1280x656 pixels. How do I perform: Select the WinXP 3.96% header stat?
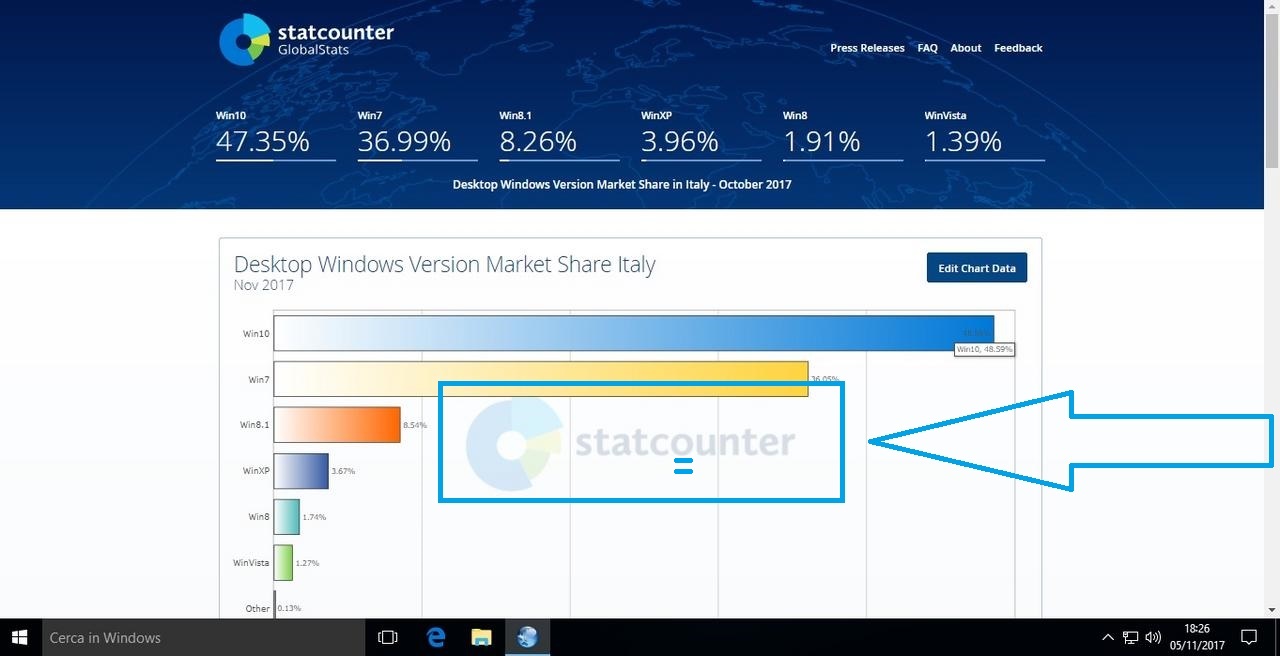click(x=701, y=135)
